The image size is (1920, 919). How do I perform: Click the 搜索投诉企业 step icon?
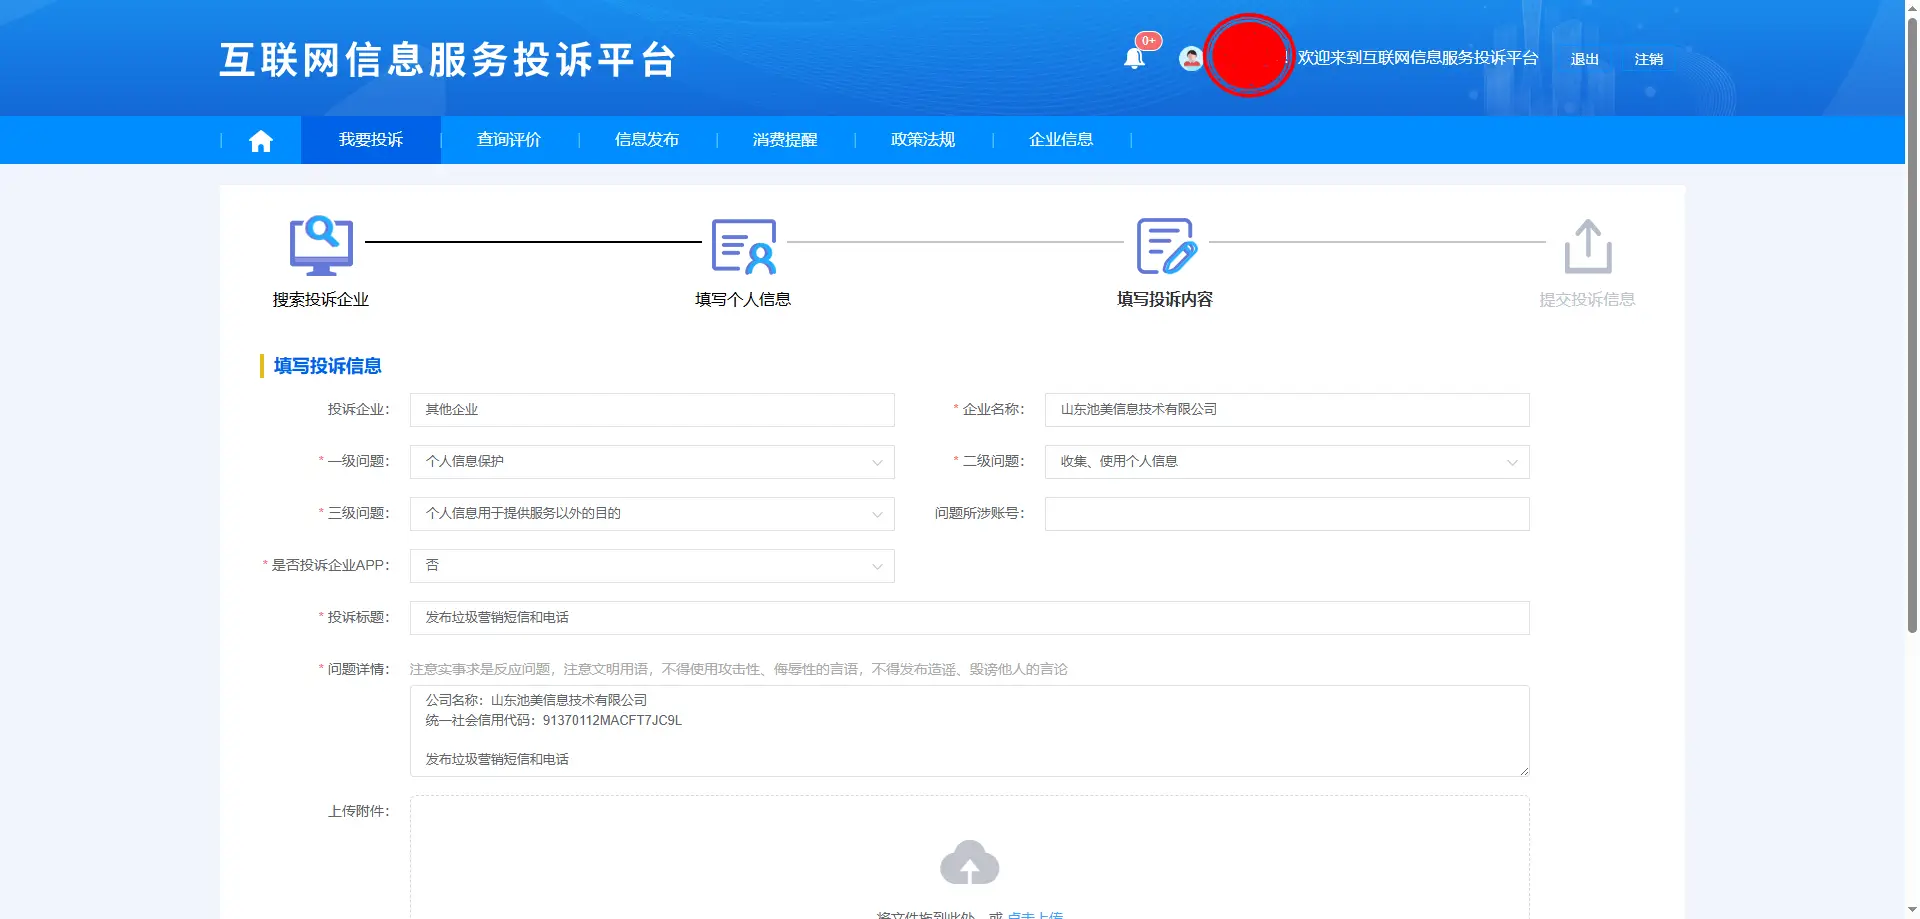(x=321, y=246)
